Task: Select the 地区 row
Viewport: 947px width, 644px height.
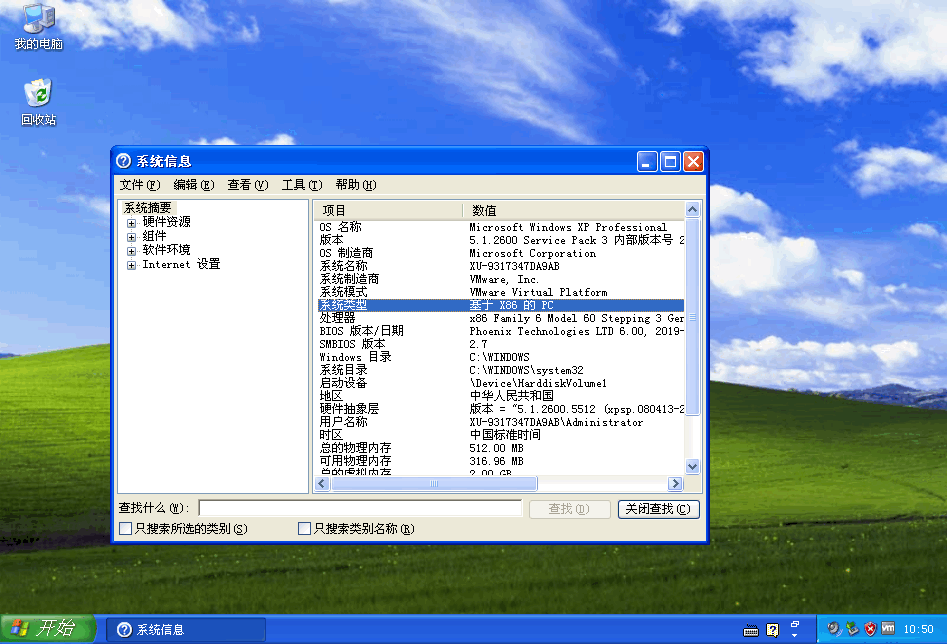Action: pyautogui.click(x=501, y=396)
